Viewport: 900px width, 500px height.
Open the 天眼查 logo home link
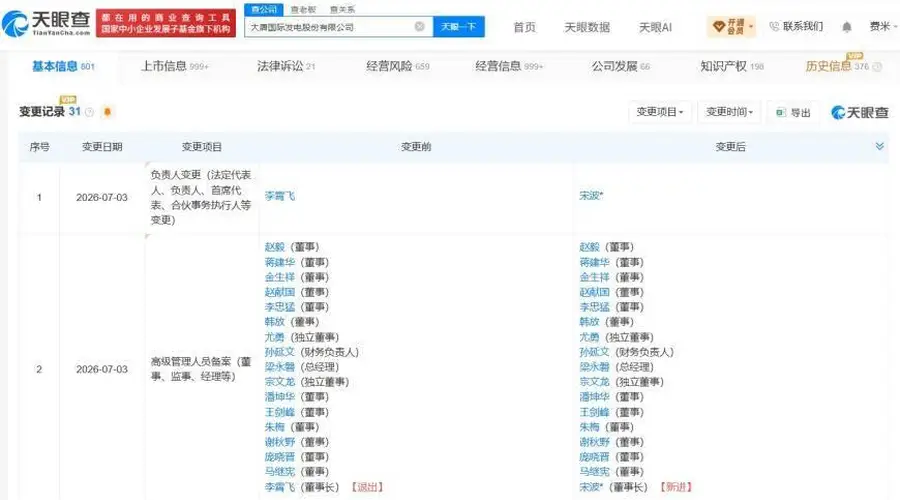[46, 23]
